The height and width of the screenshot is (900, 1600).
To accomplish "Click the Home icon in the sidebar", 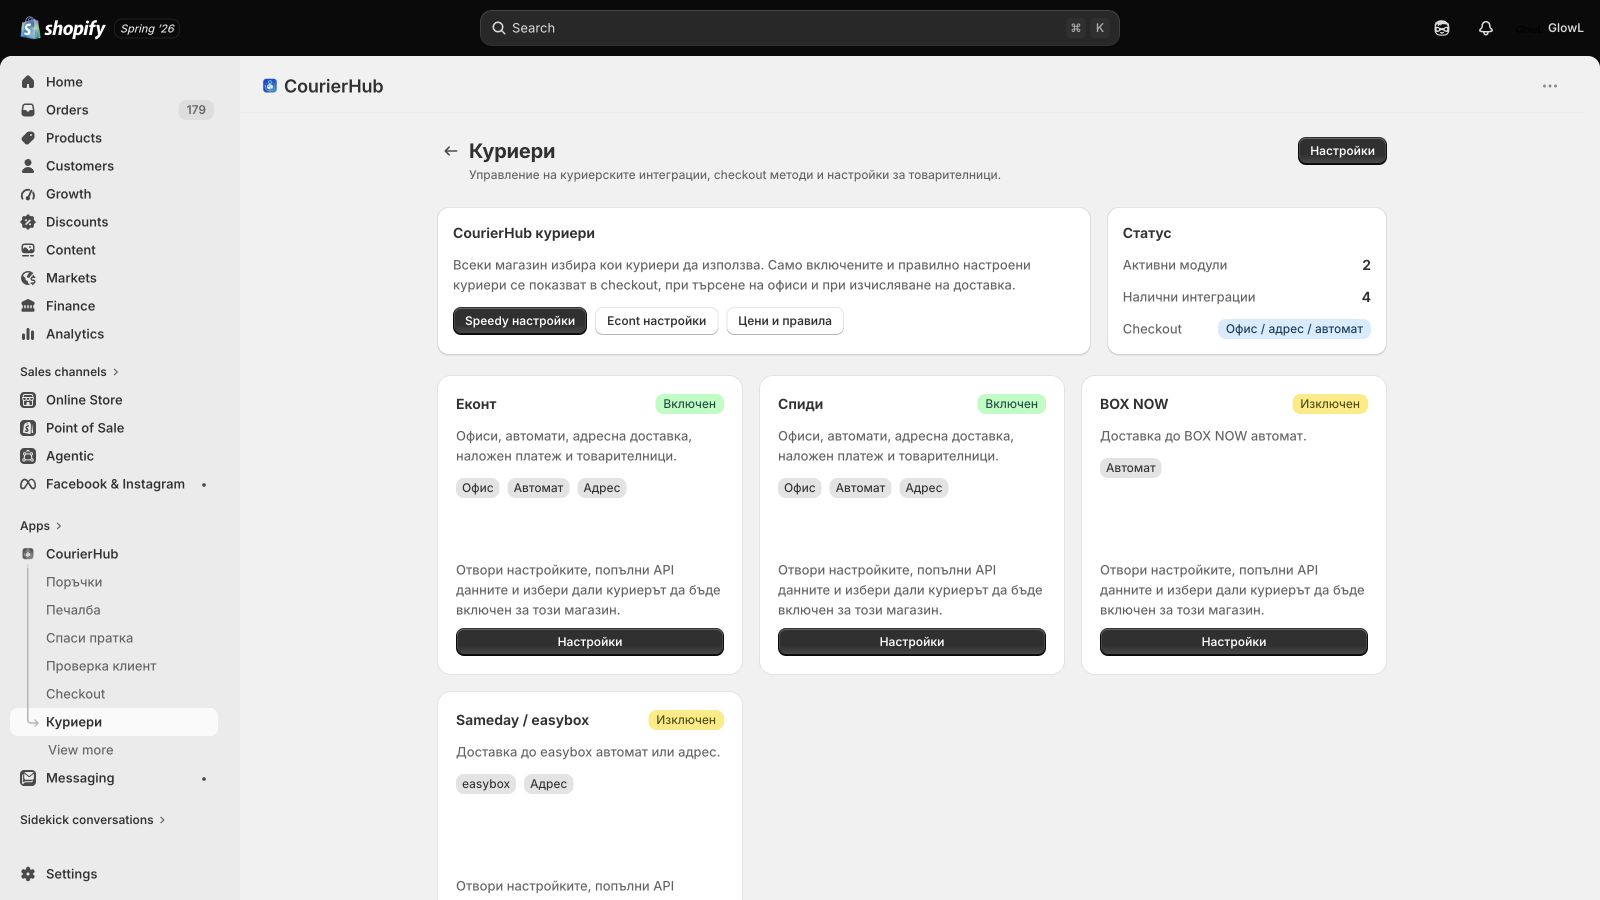I will coord(28,82).
